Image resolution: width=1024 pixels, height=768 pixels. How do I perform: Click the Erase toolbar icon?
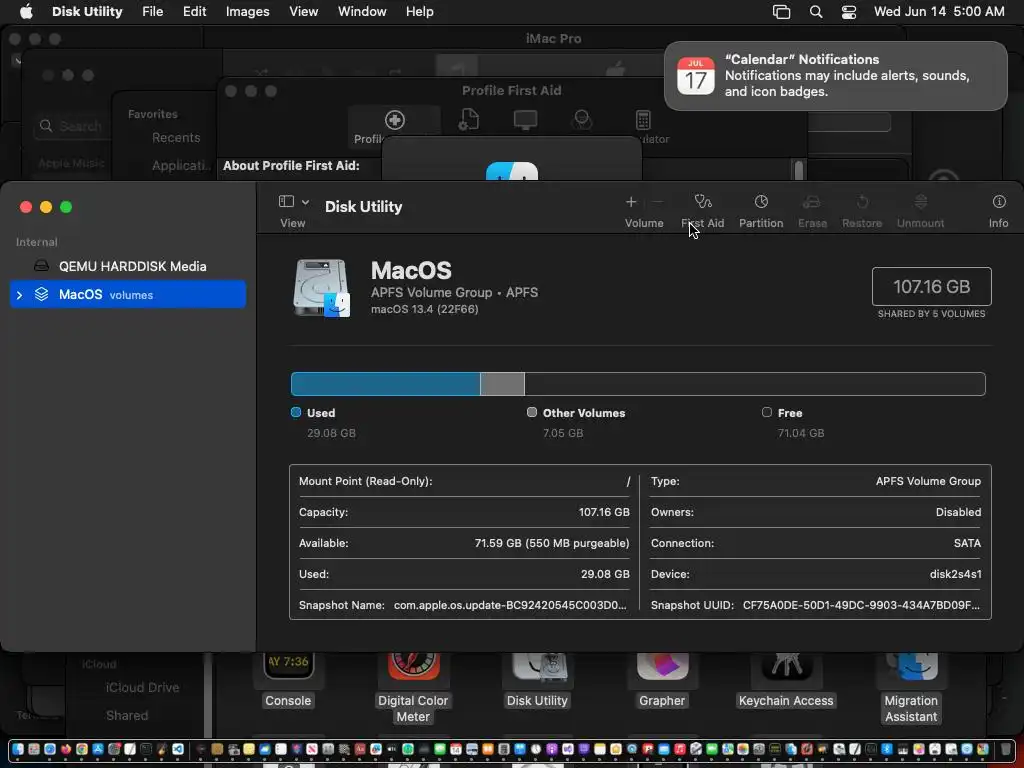click(x=812, y=202)
